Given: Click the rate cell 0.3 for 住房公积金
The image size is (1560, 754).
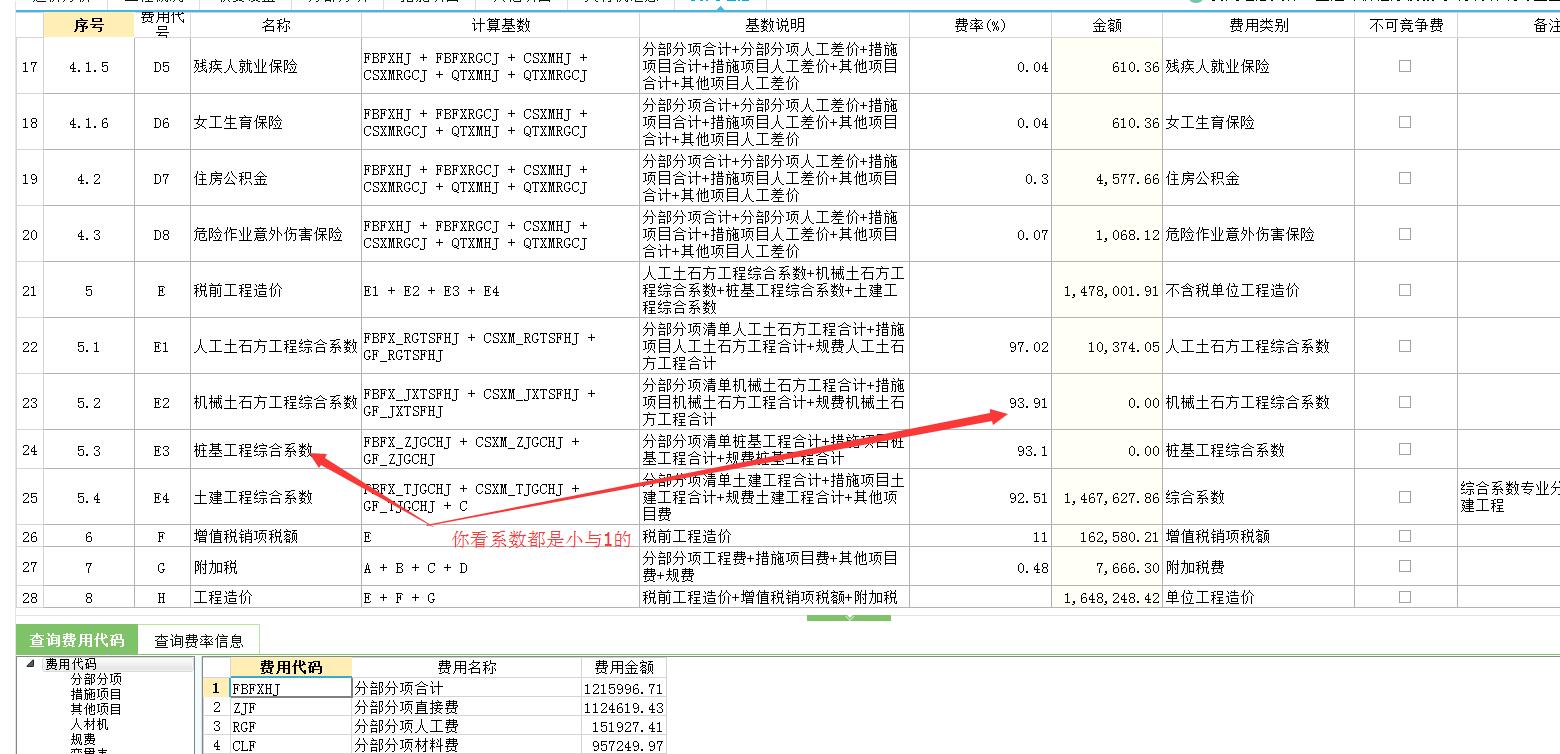Looking at the screenshot, I should tap(980, 179).
